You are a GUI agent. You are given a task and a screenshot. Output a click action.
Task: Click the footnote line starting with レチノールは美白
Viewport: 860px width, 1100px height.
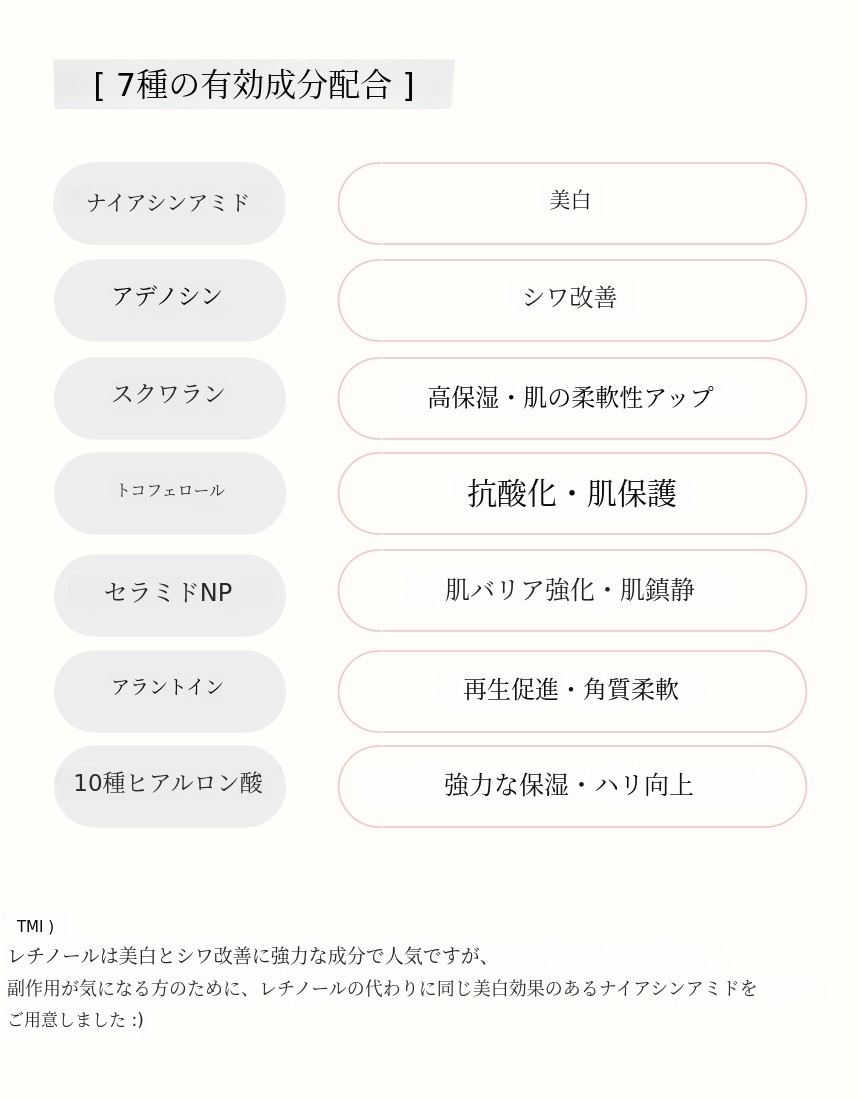[248, 956]
